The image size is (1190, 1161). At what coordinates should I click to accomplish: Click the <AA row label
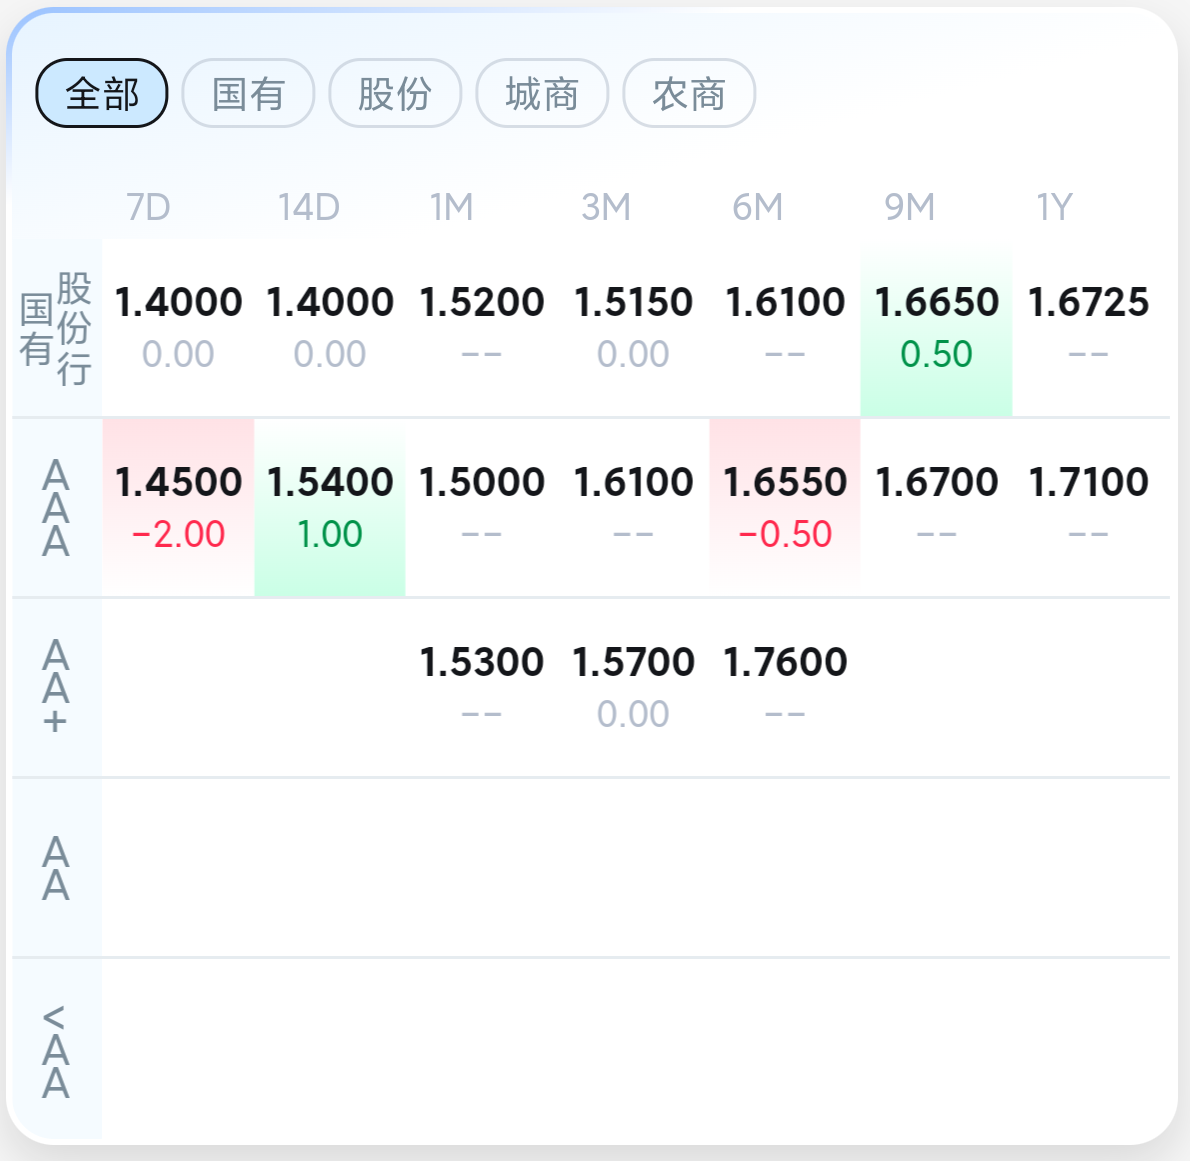click(56, 1050)
